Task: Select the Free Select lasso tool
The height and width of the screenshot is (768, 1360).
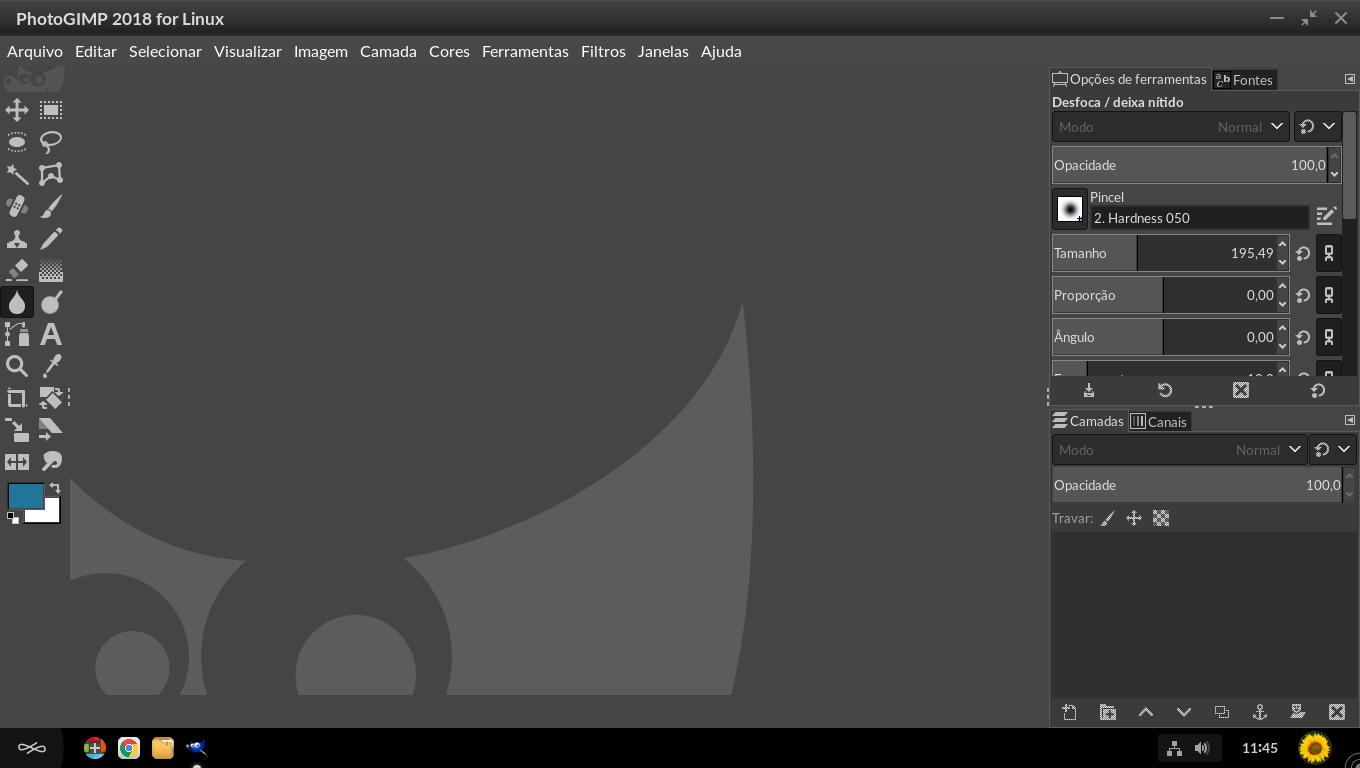Action: (x=51, y=142)
